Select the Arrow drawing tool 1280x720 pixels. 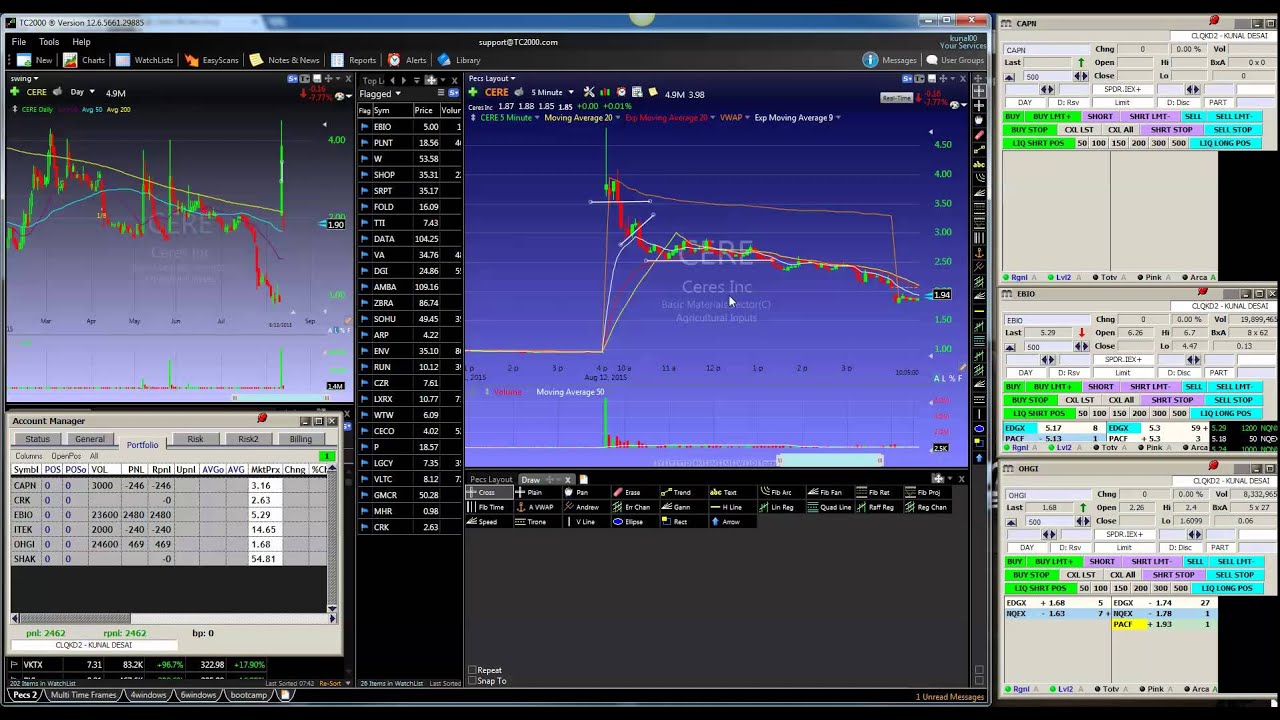pos(731,522)
